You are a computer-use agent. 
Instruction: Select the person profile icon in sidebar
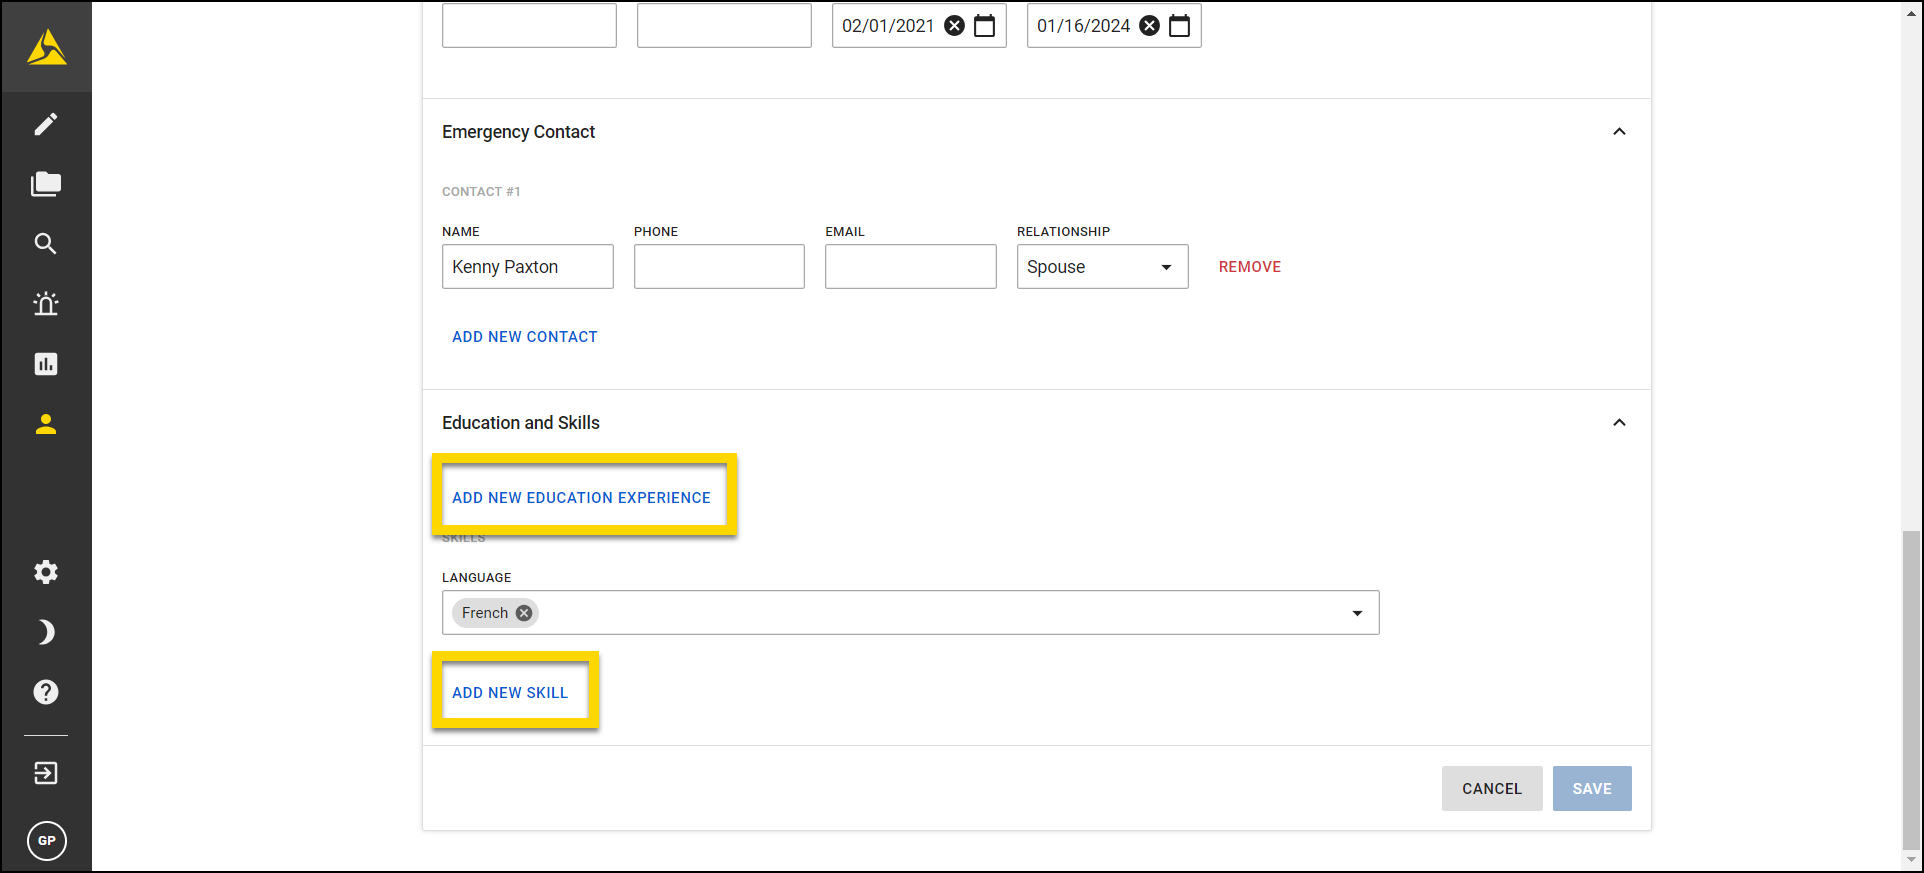[x=46, y=424]
